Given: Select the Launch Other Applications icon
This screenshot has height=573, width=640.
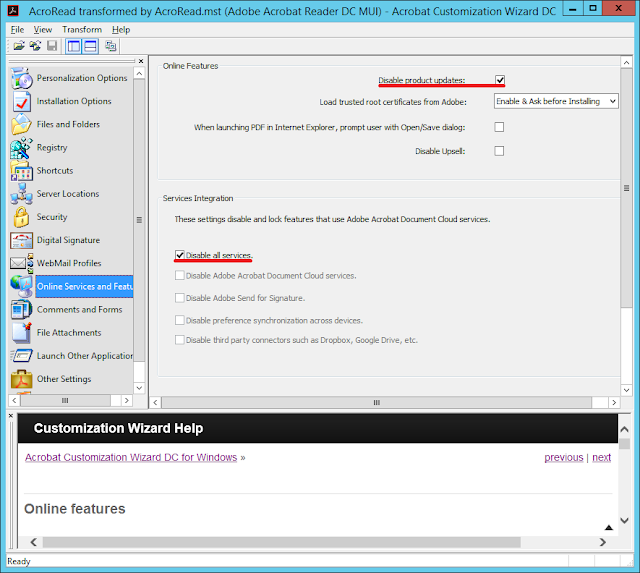Looking at the screenshot, I should pos(22,356).
